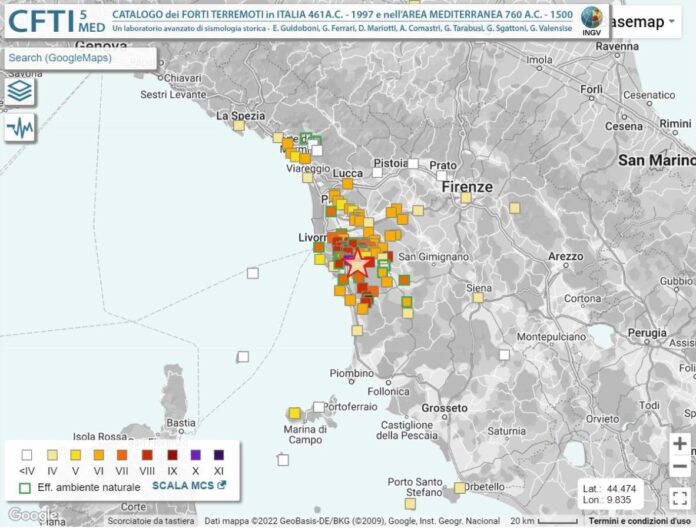Select the intensity XI dark purple swatch
The width and height of the screenshot is (696, 528).
coord(218,455)
